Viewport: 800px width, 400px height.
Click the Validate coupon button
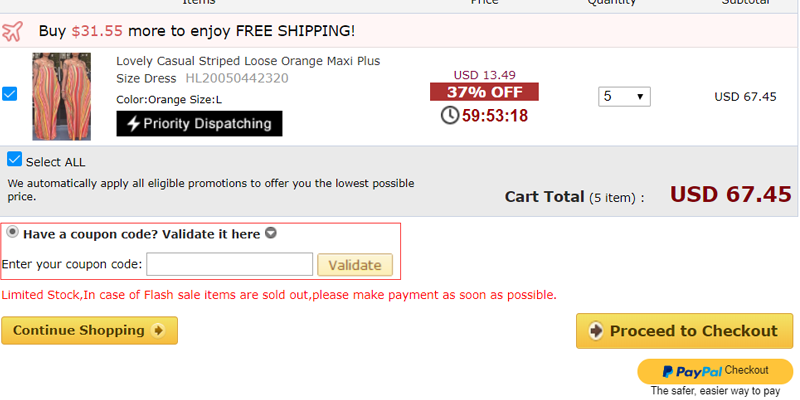[355, 265]
